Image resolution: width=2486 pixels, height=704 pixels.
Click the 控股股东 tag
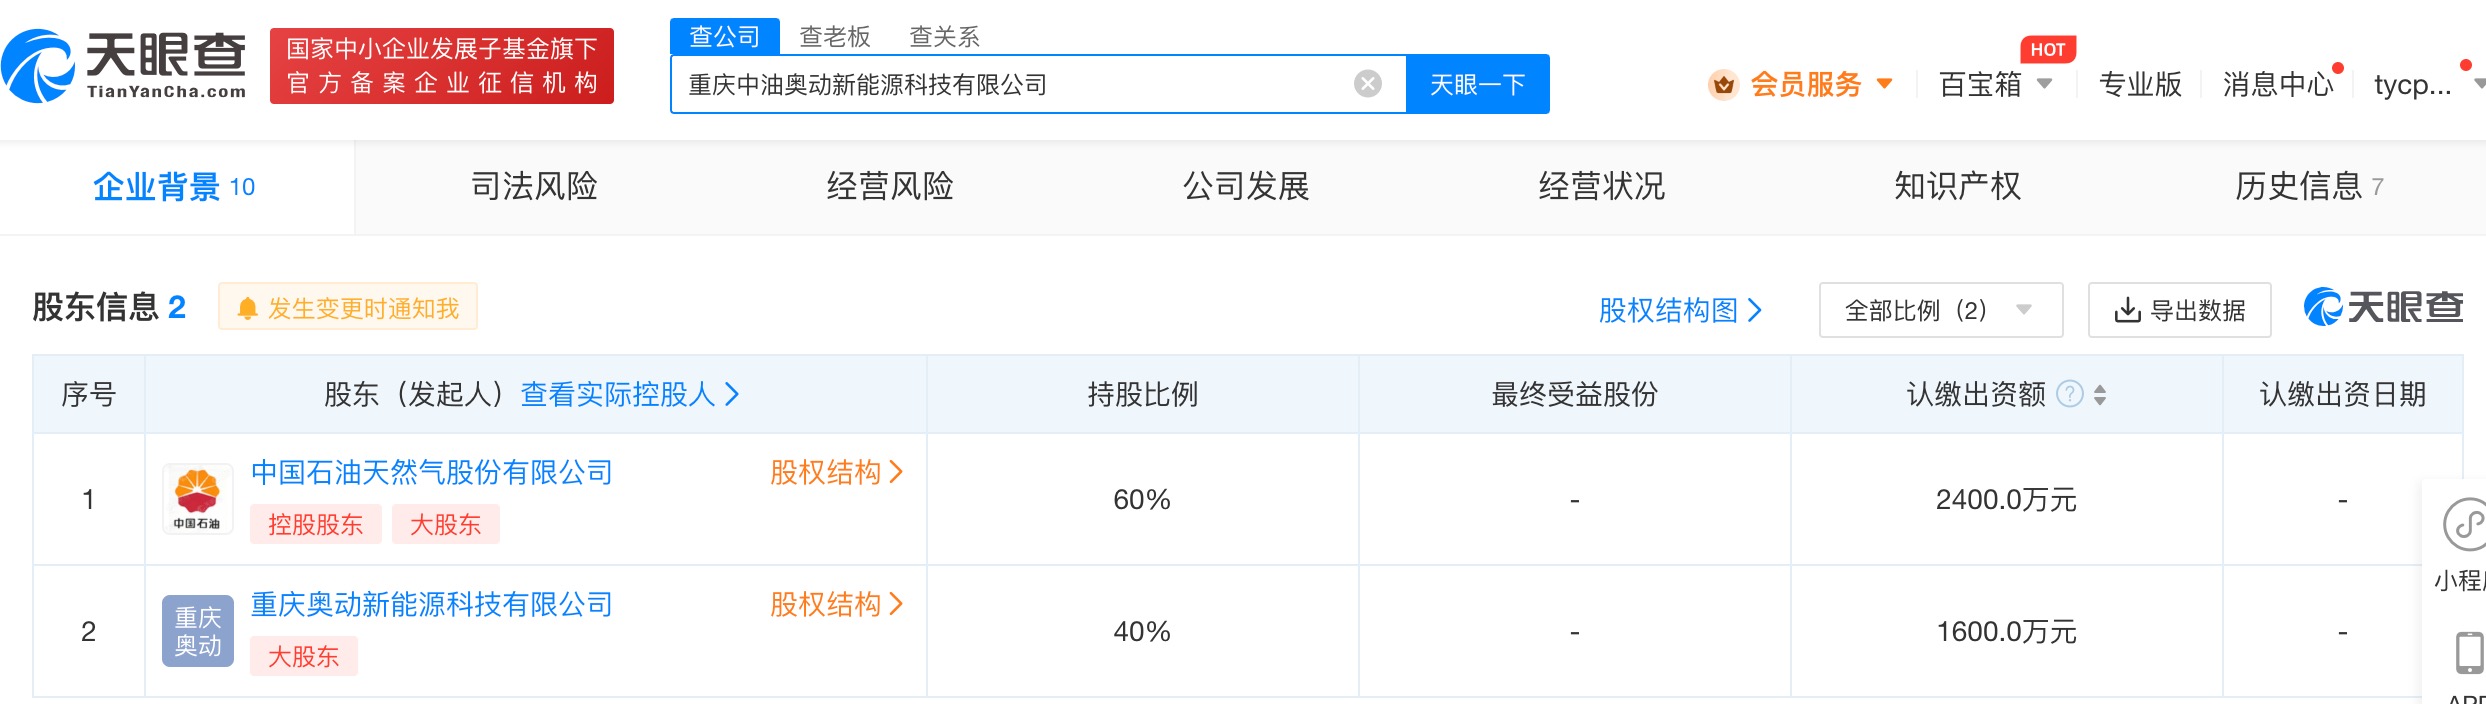pyautogui.click(x=315, y=525)
